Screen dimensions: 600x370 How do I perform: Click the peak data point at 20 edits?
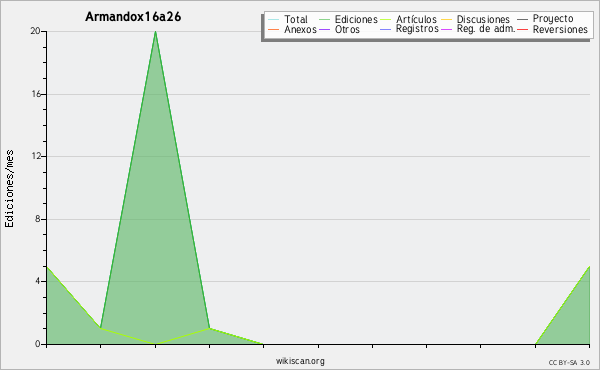point(155,32)
